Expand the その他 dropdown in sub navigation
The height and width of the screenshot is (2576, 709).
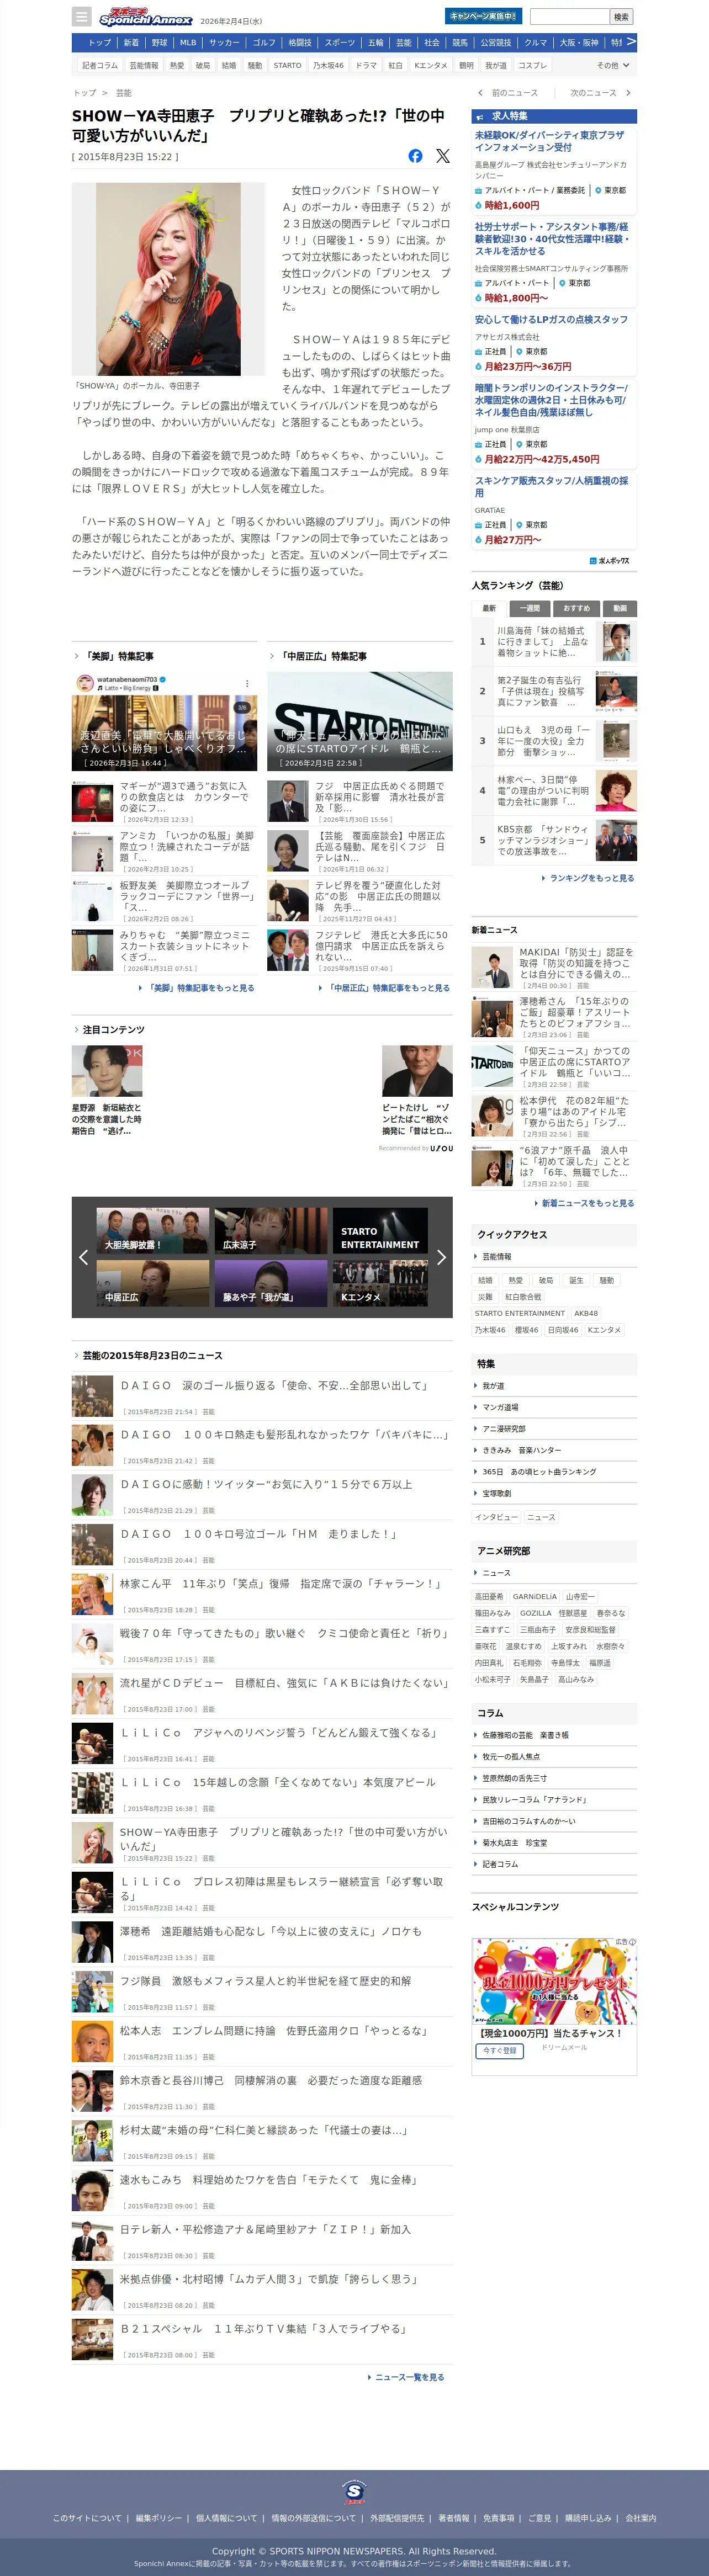pos(613,65)
